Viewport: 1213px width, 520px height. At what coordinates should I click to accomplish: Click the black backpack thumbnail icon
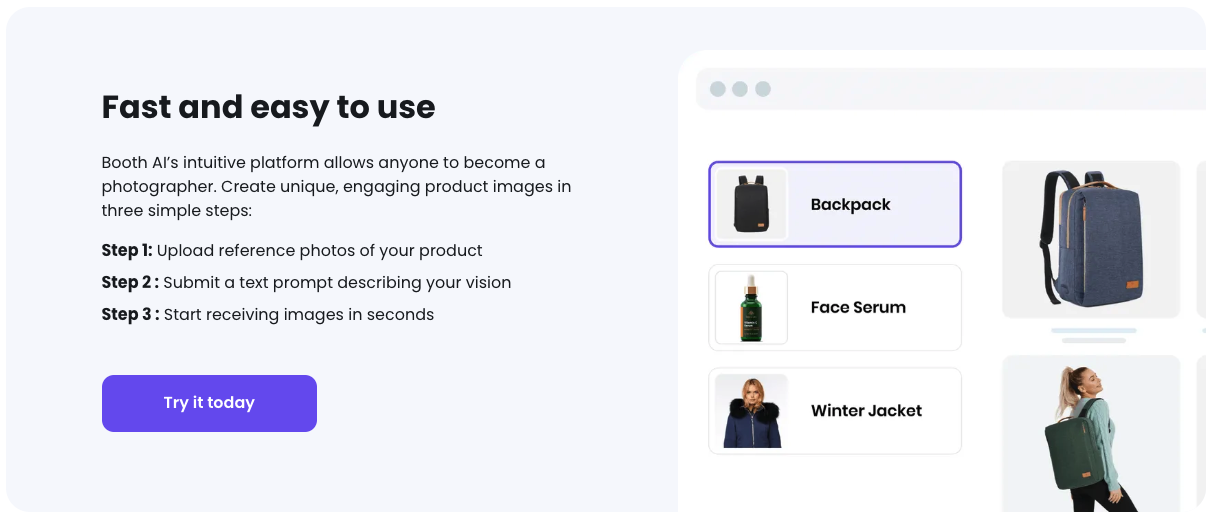click(751, 204)
